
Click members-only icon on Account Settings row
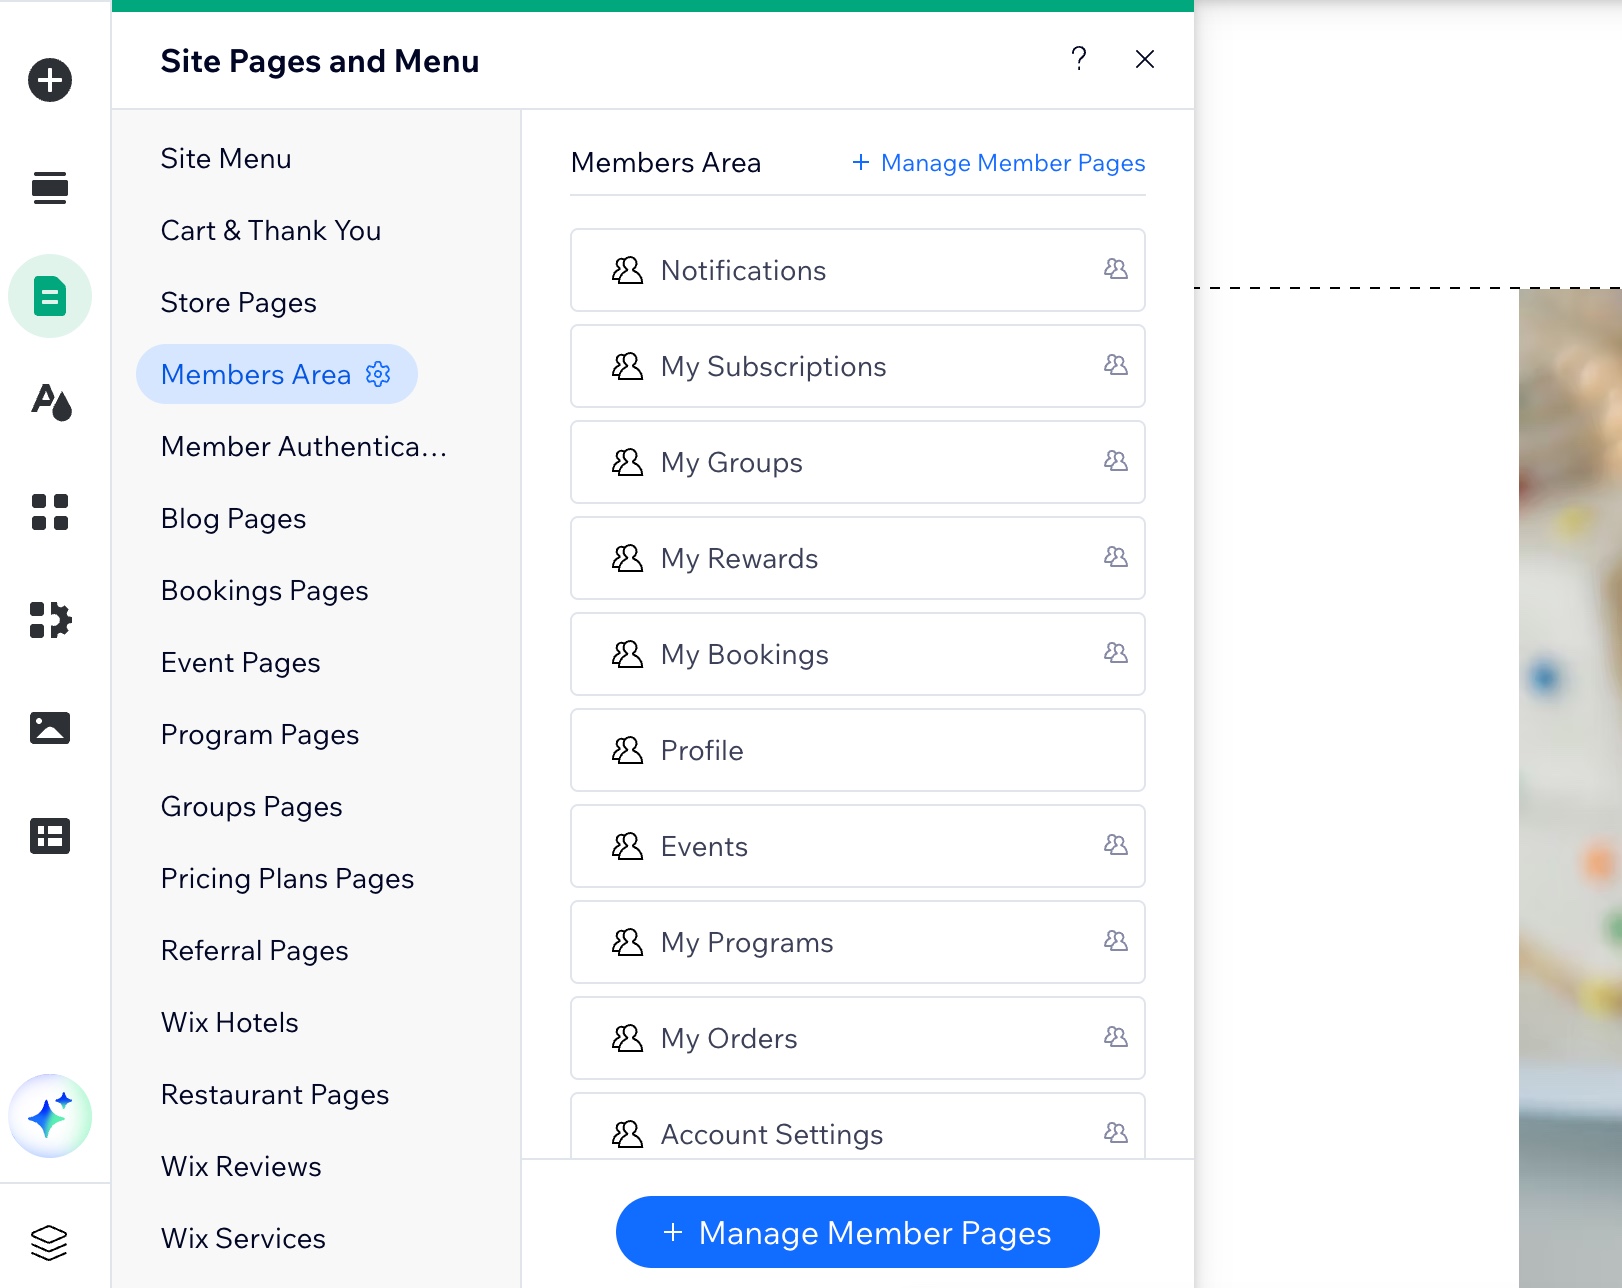(1116, 1133)
